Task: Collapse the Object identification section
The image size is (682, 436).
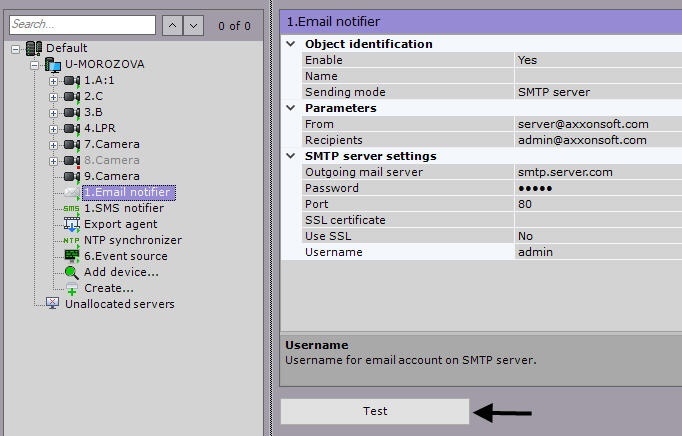Action: [x=291, y=44]
